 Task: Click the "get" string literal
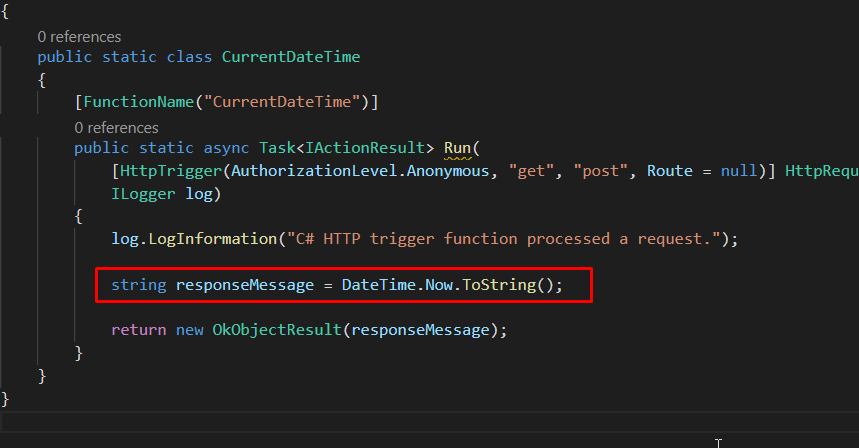point(531,171)
